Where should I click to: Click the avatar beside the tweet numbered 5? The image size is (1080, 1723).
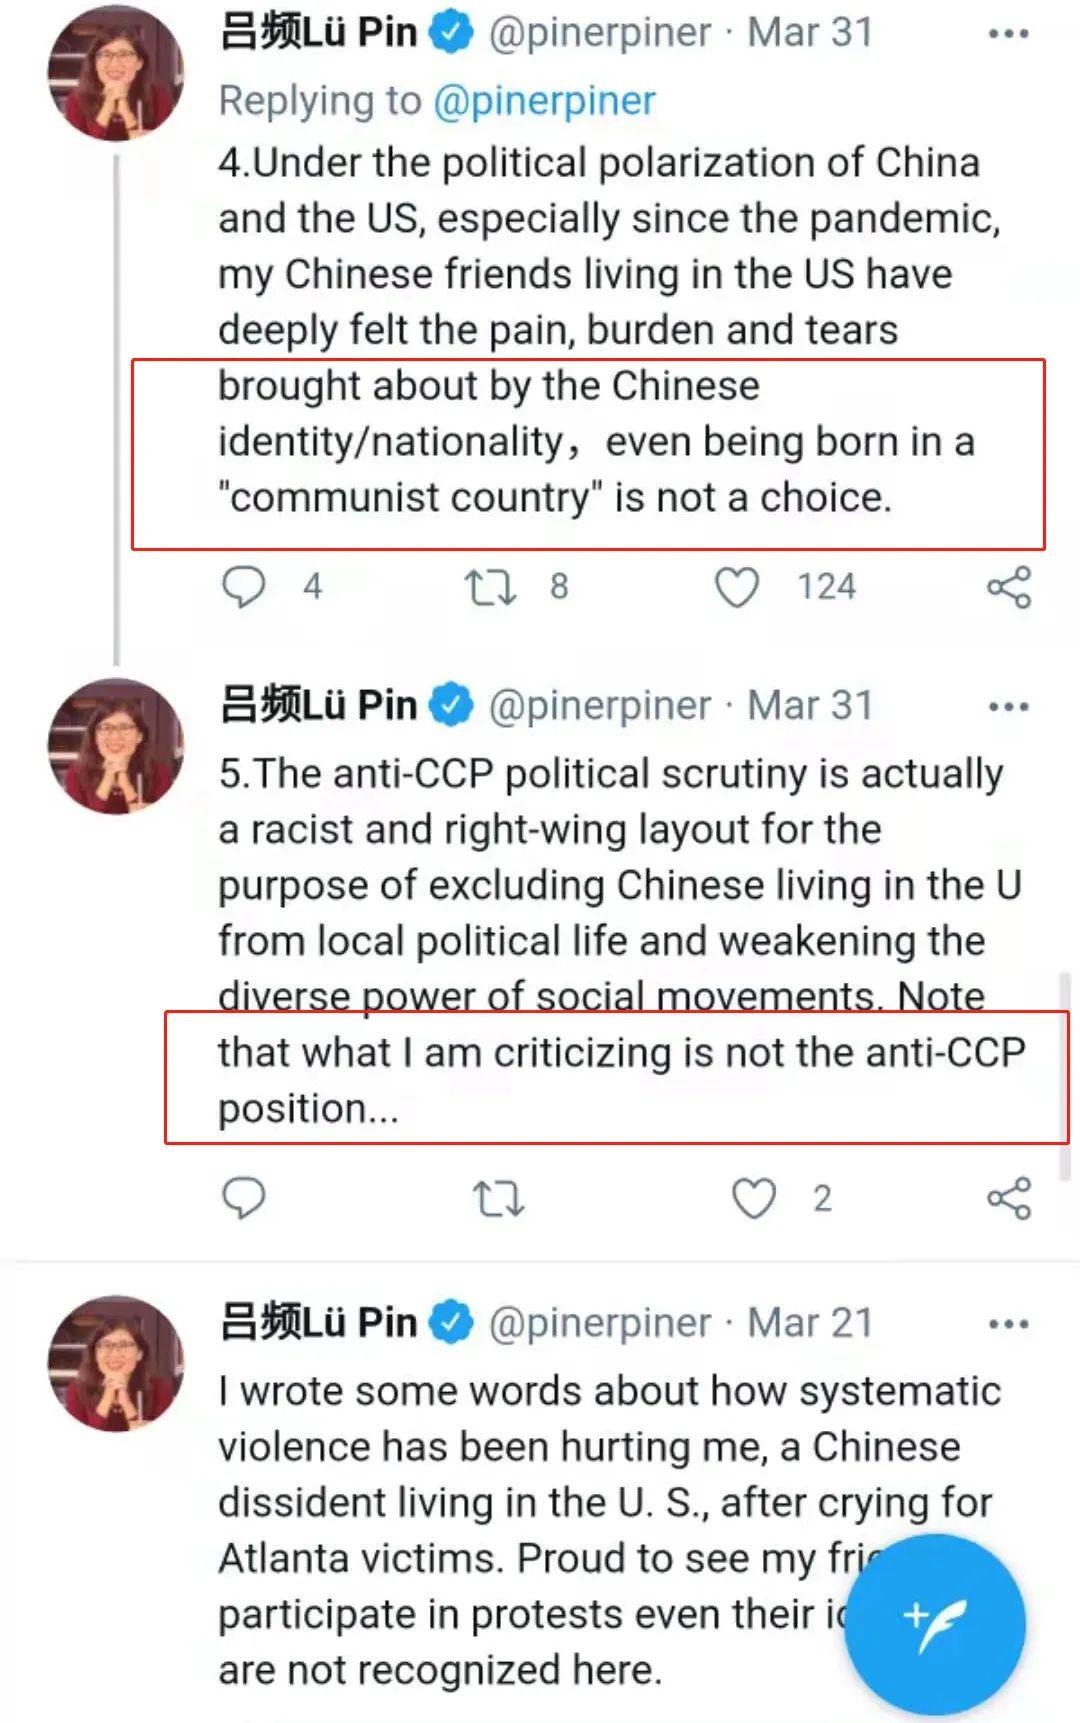(x=116, y=746)
